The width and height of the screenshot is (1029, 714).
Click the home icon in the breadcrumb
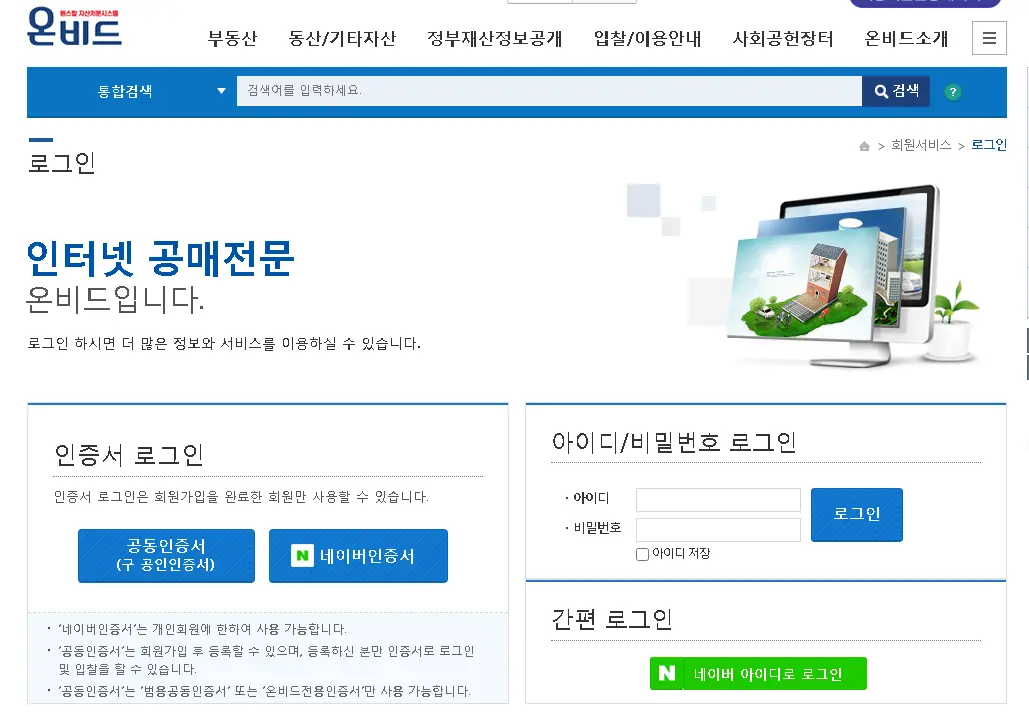click(863, 145)
